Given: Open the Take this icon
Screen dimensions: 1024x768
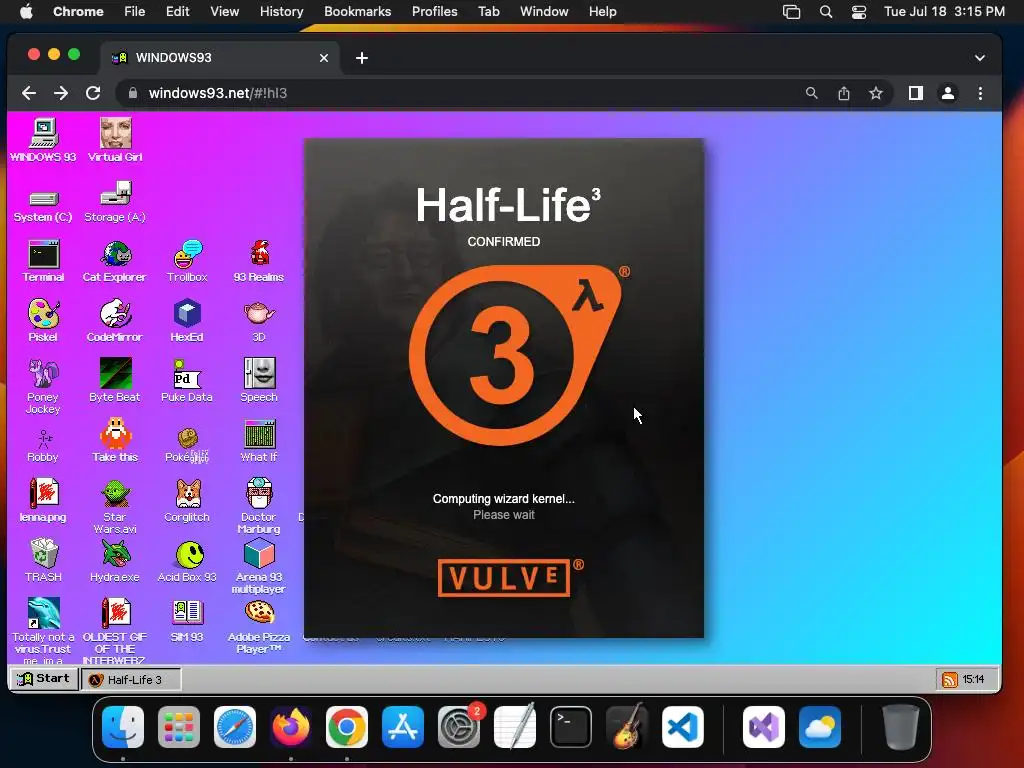Looking at the screenshot, I should coord(115,440).
